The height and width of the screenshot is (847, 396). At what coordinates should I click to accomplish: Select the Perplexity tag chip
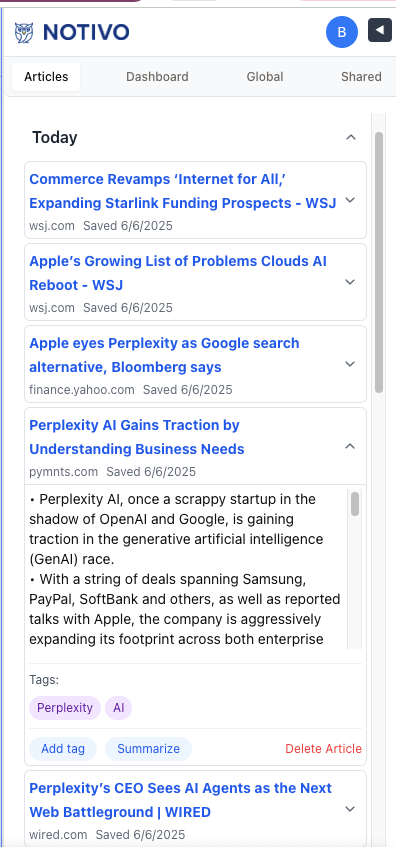[65, 708]
